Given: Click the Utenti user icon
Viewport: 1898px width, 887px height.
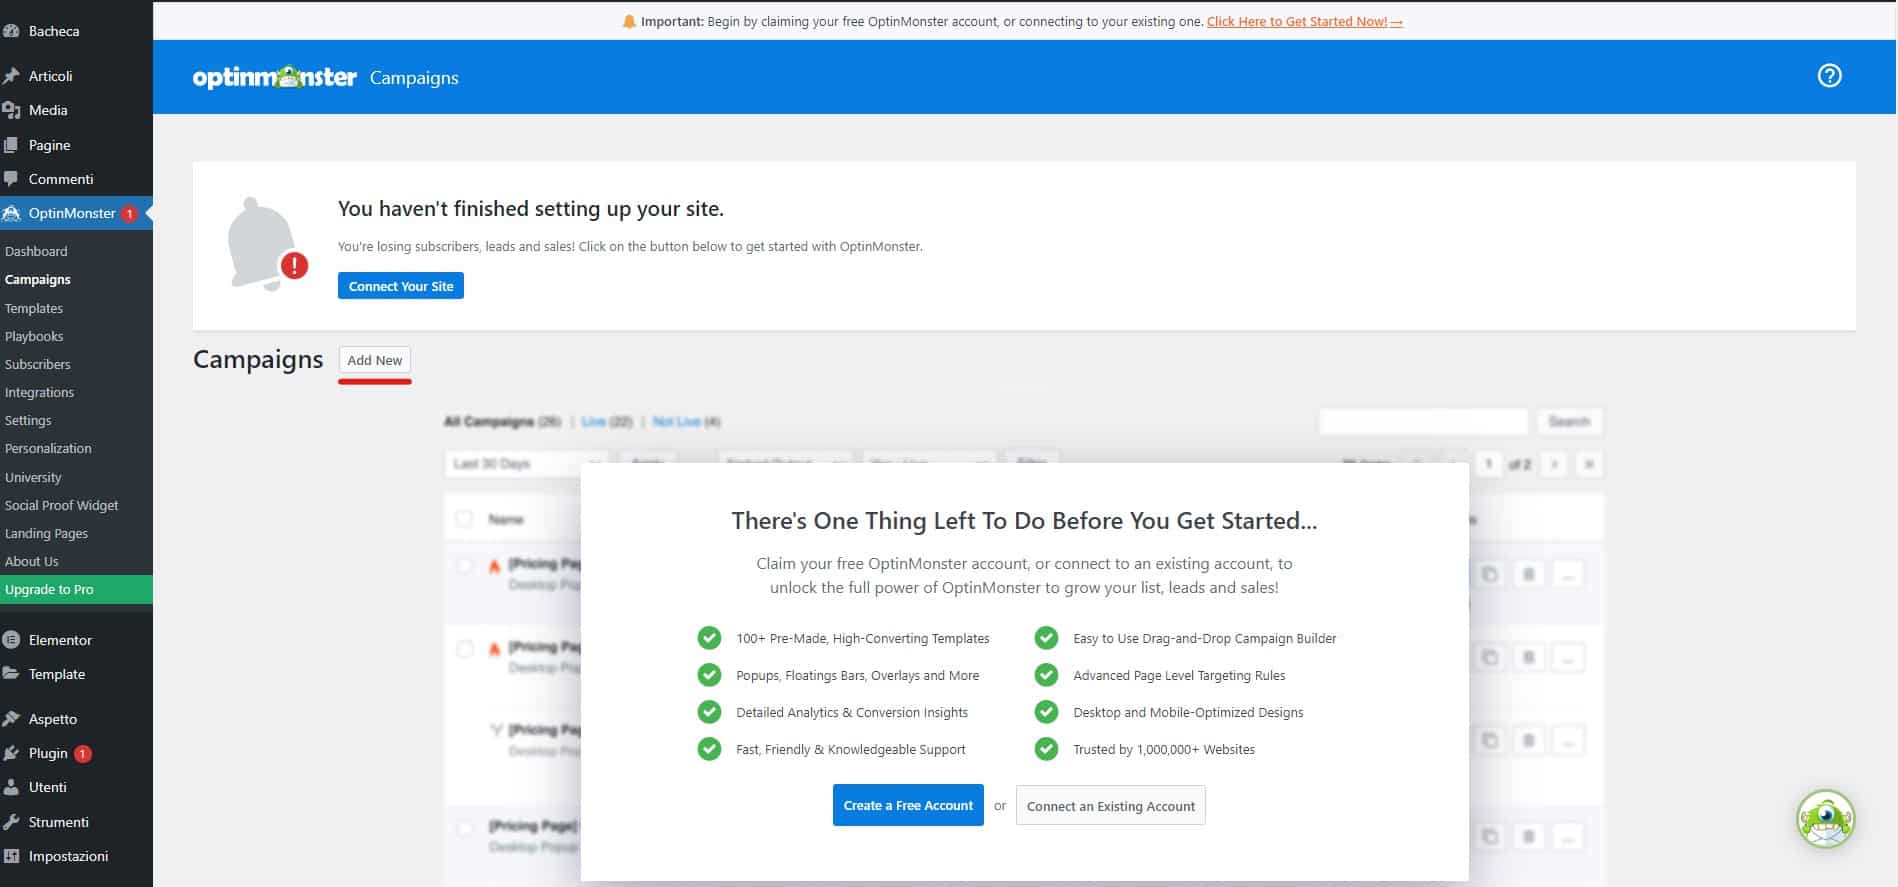Looking at the screenshot, I should 11,787.
